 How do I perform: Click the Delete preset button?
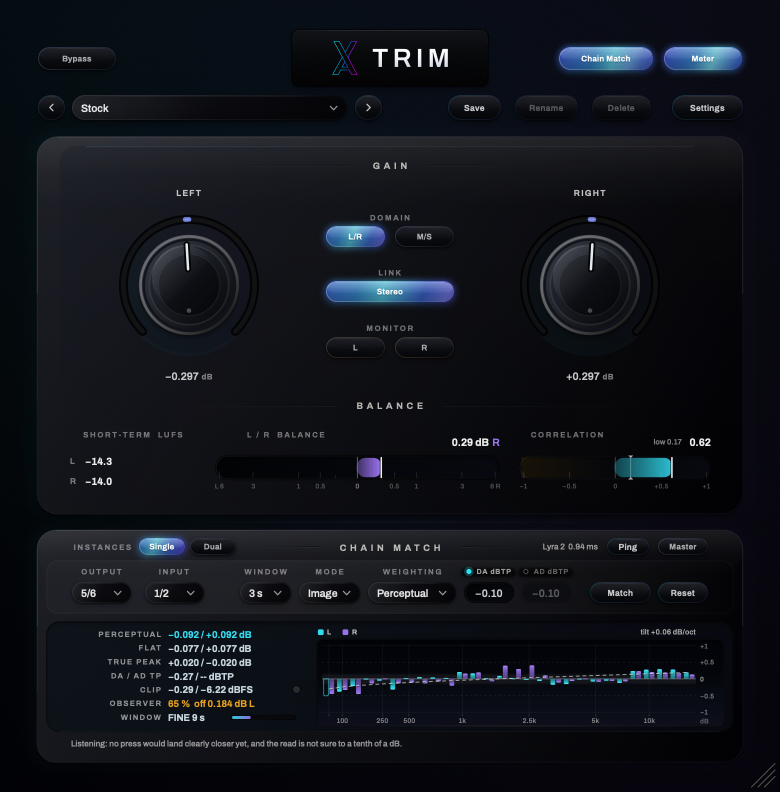(x=621, y=108)
